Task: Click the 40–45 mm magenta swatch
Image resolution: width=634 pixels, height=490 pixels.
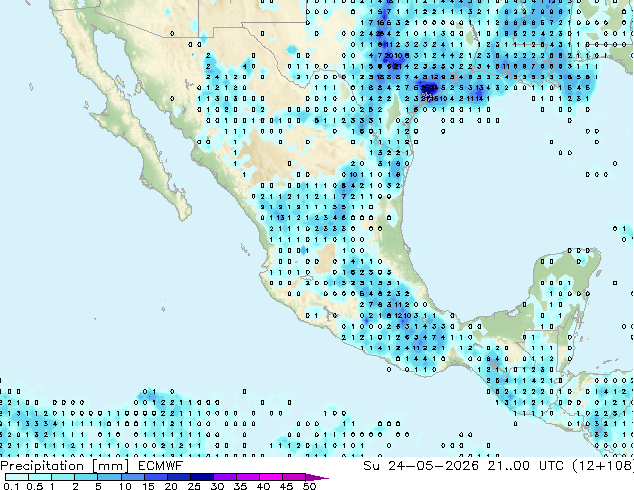Action: point(271,477)
